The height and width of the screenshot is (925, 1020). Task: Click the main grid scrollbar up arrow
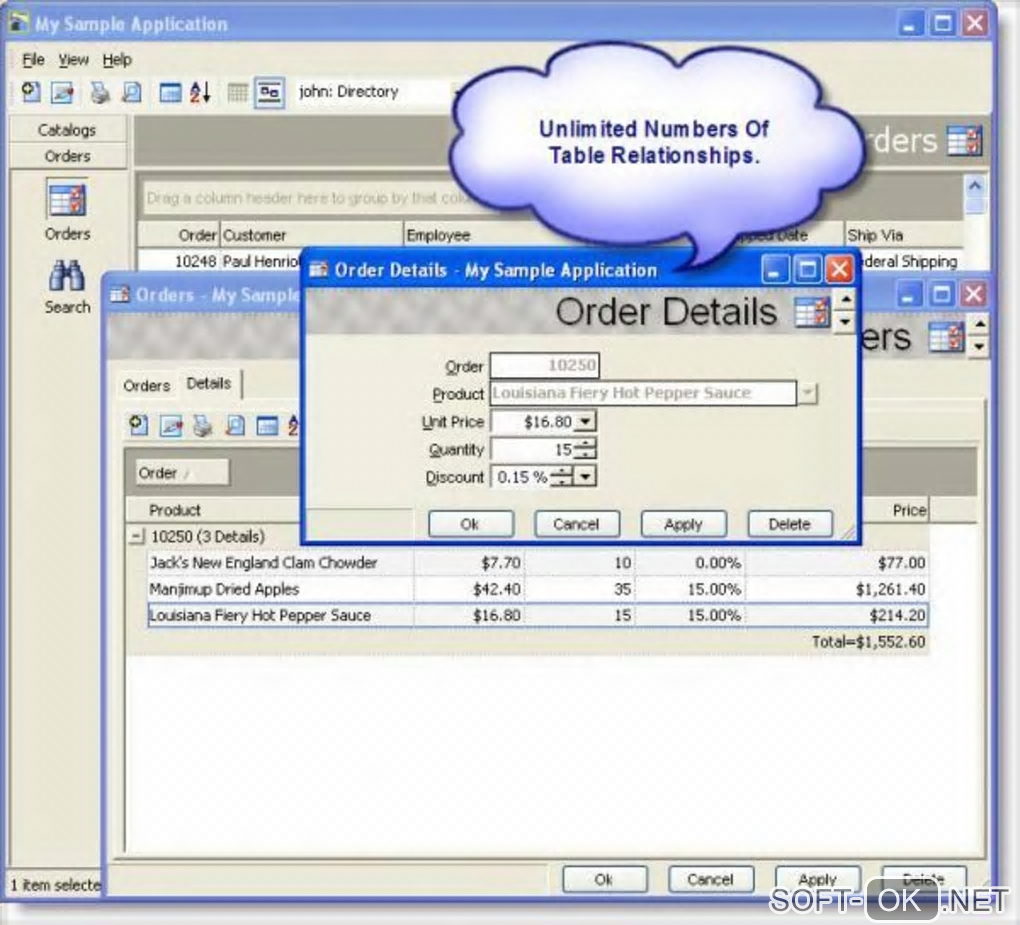coord(974,187)
